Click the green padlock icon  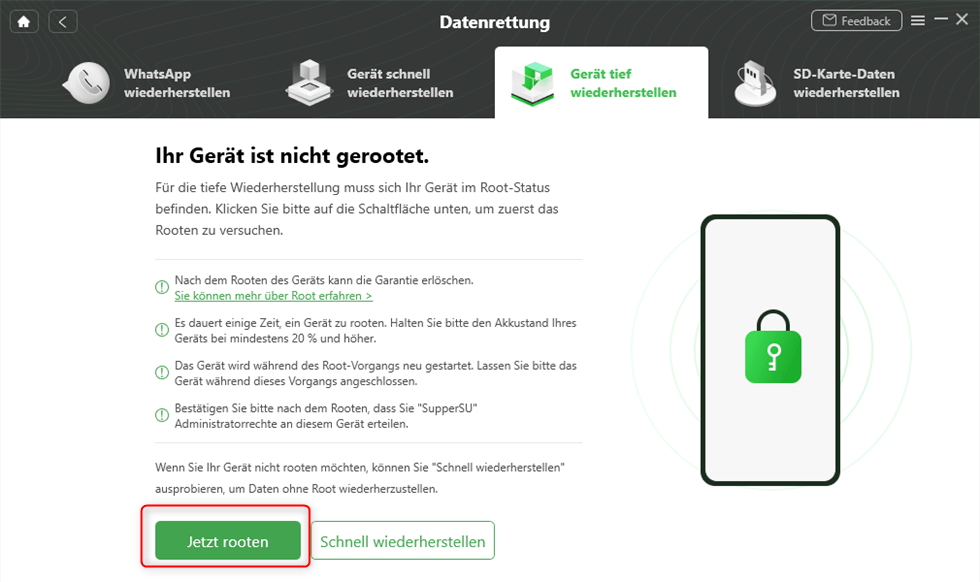[773, 346]
